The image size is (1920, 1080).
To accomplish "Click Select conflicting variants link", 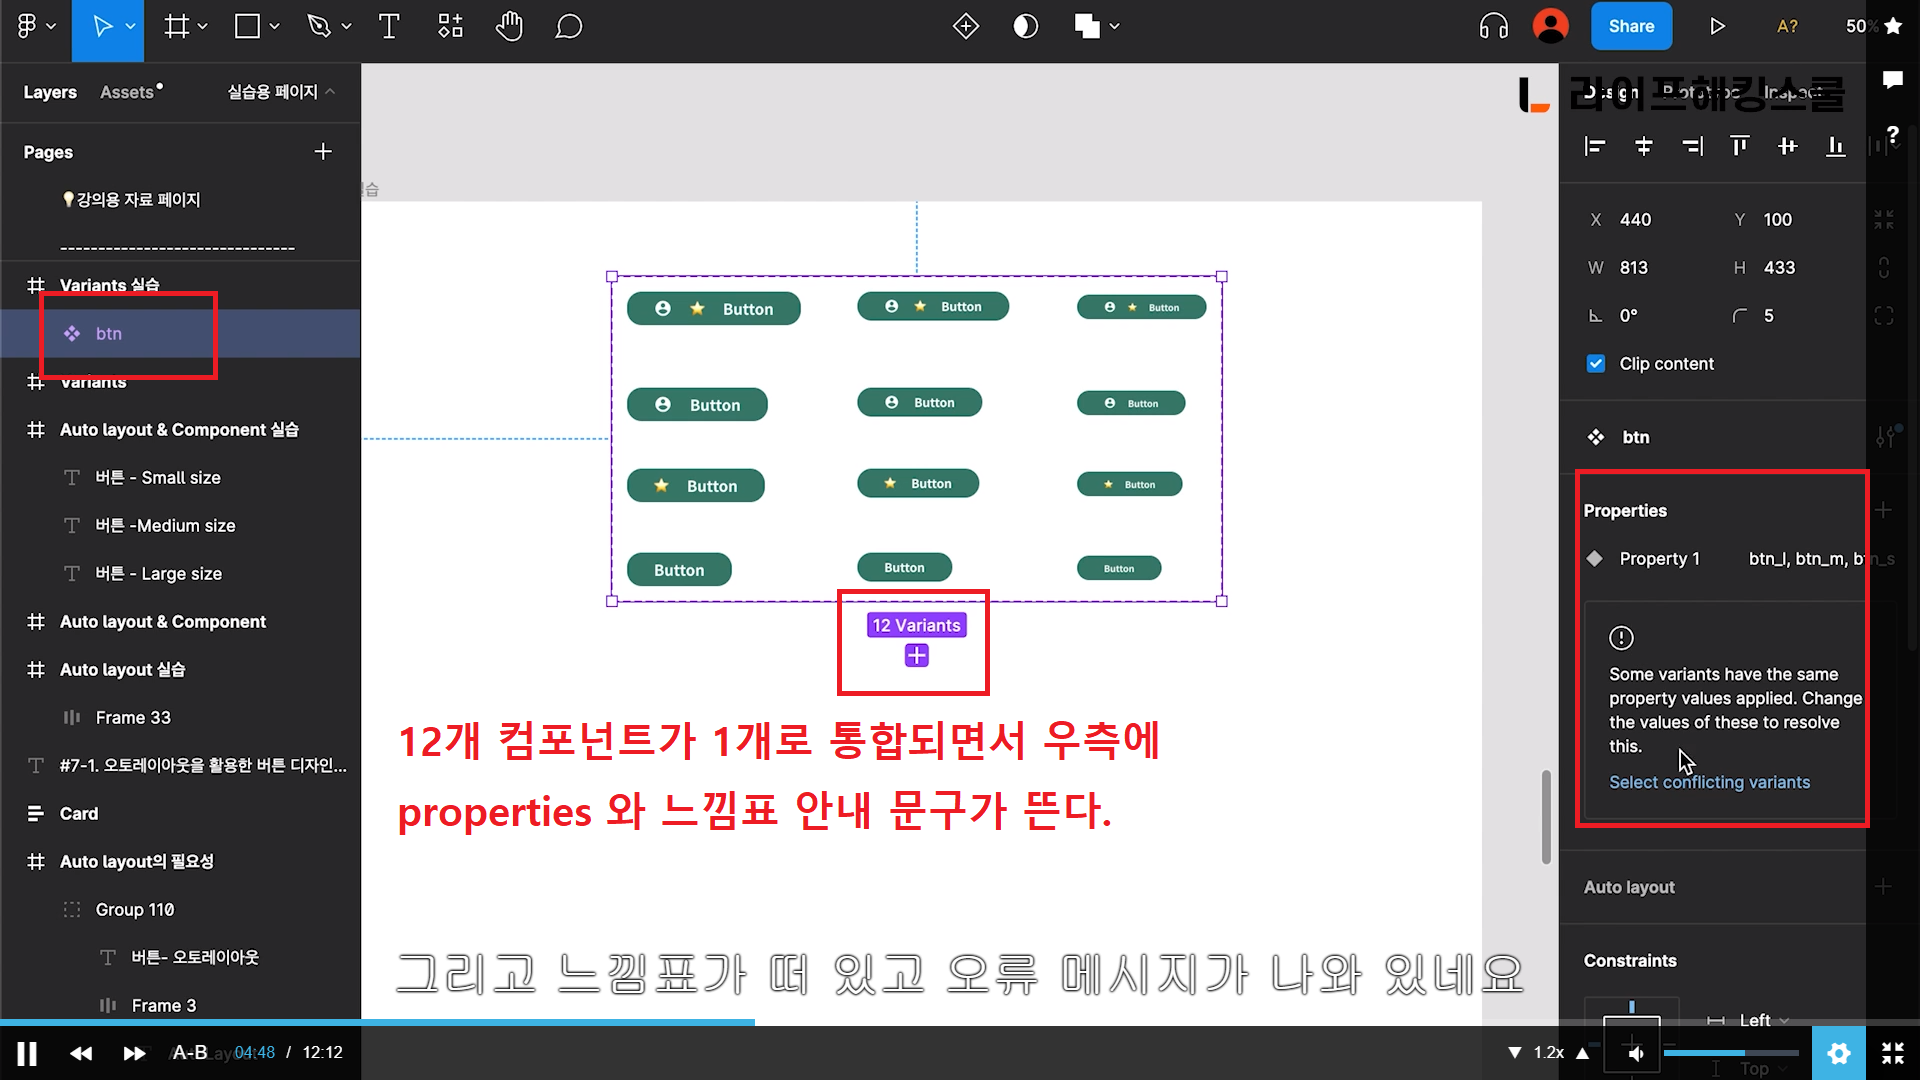I will click(x=1708, y=782).
